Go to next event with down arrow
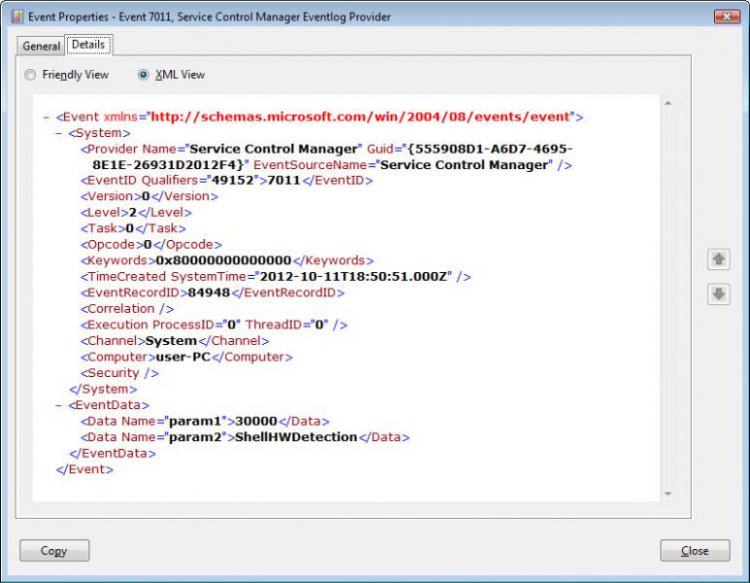The image size is (750, 583). coord(718,294)
